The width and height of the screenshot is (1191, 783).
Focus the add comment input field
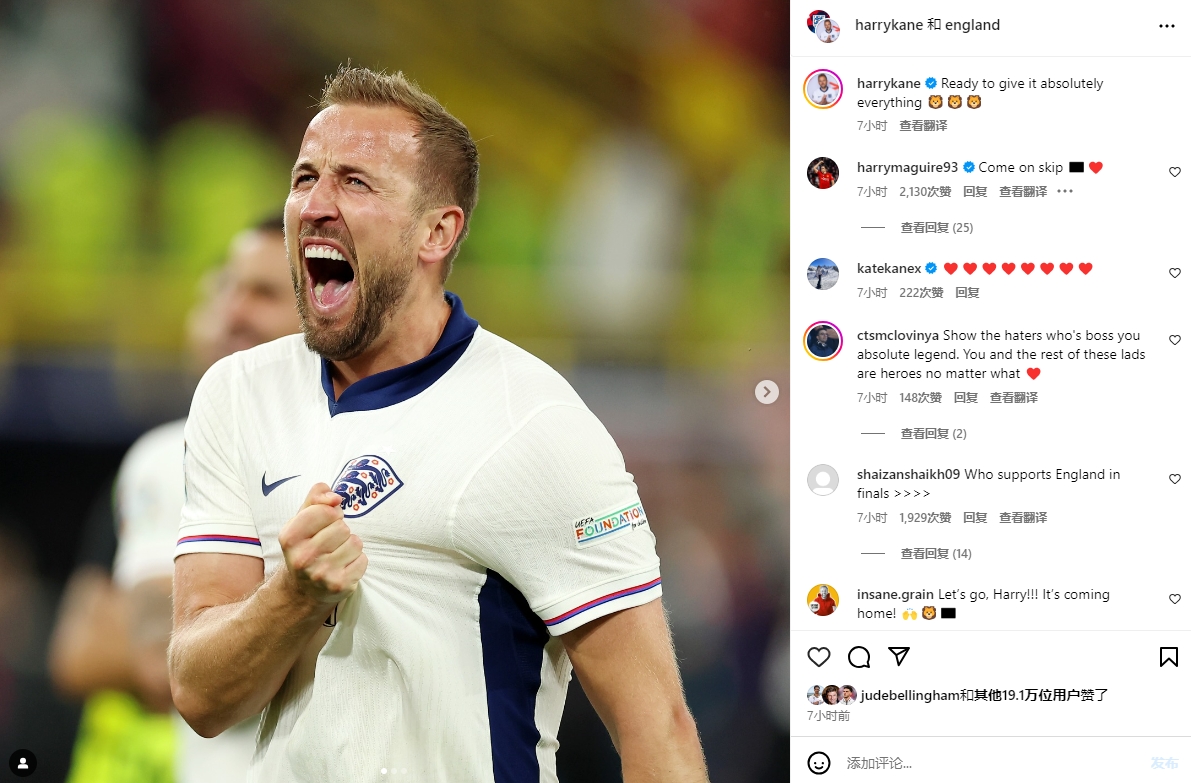pos(987,762)
